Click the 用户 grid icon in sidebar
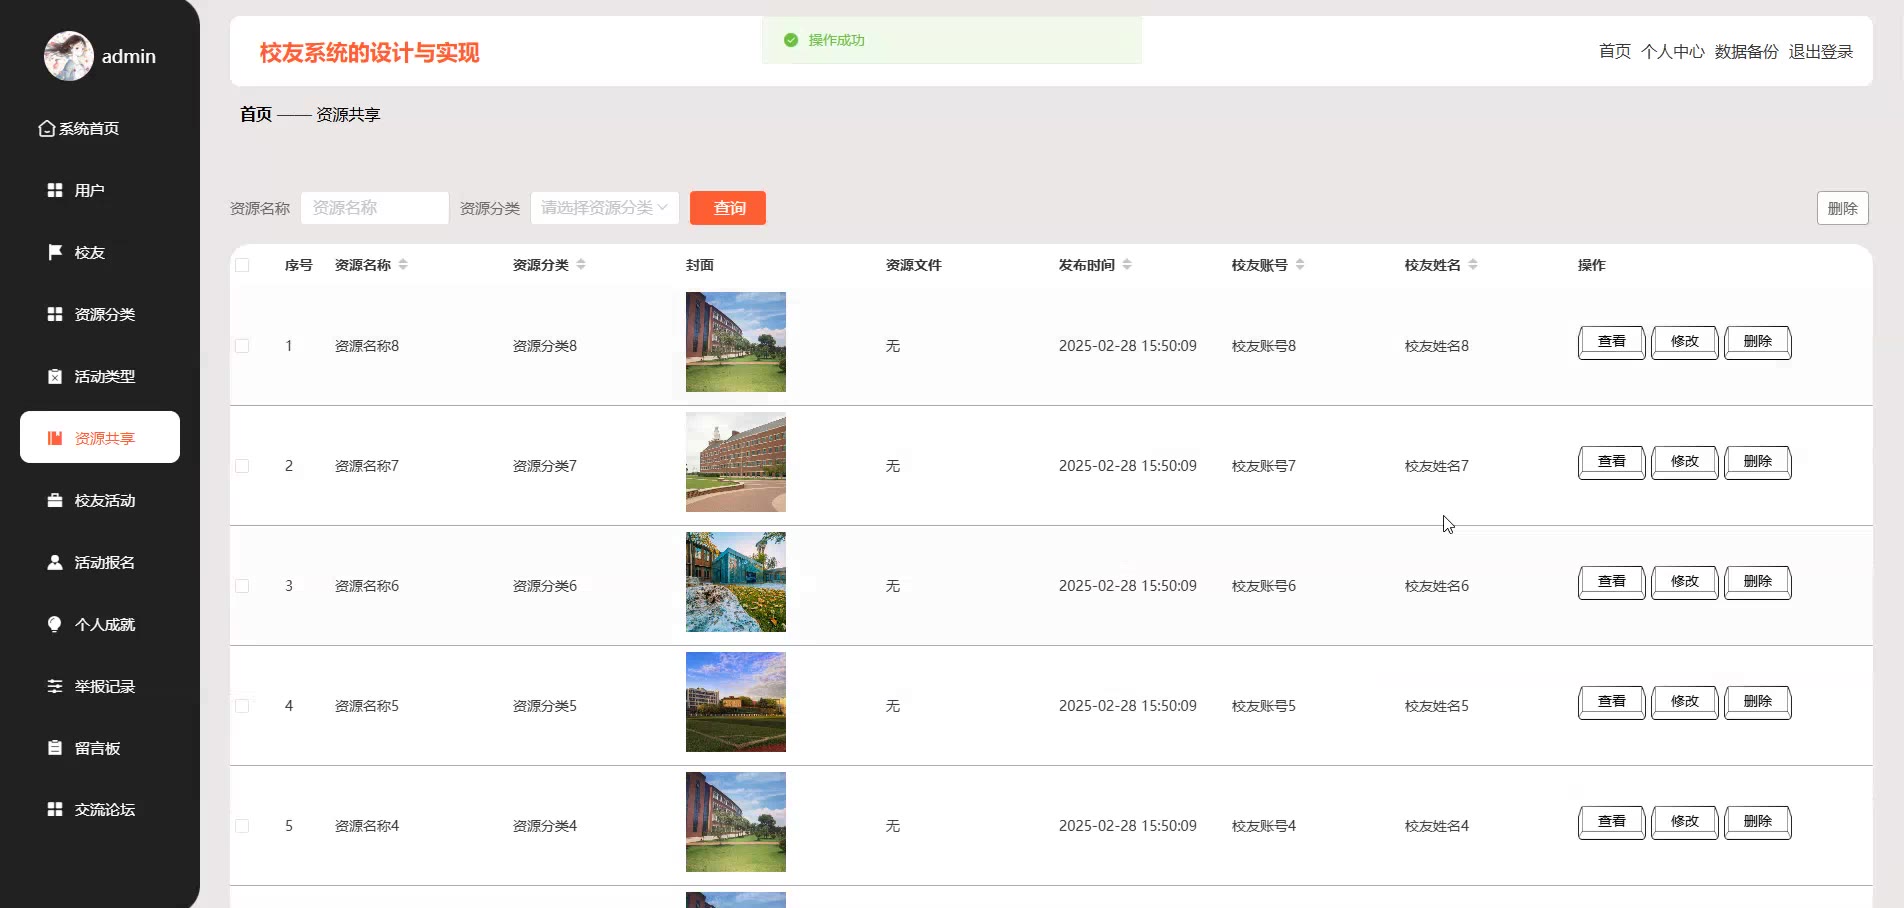This screenshot has width=1904, height=908. tap(55, 190)
